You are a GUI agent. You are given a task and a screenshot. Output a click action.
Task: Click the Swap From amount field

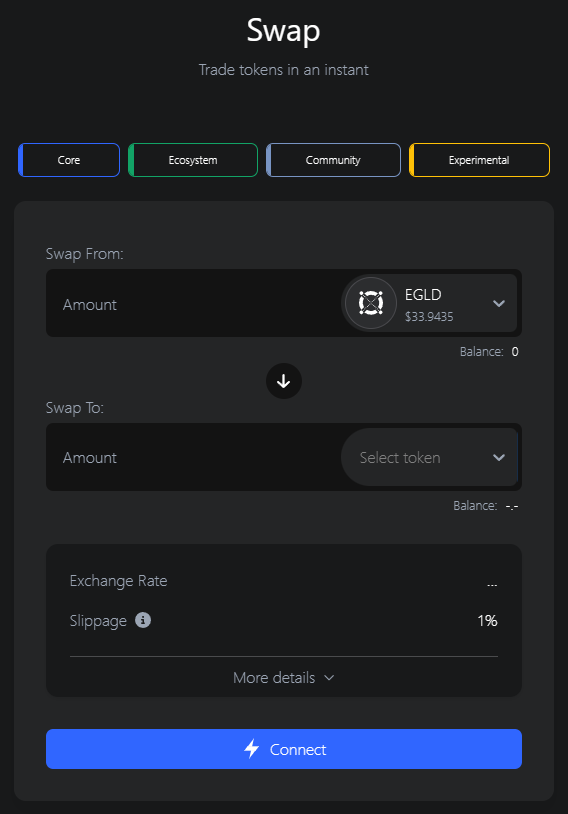[x=193, y=304]
